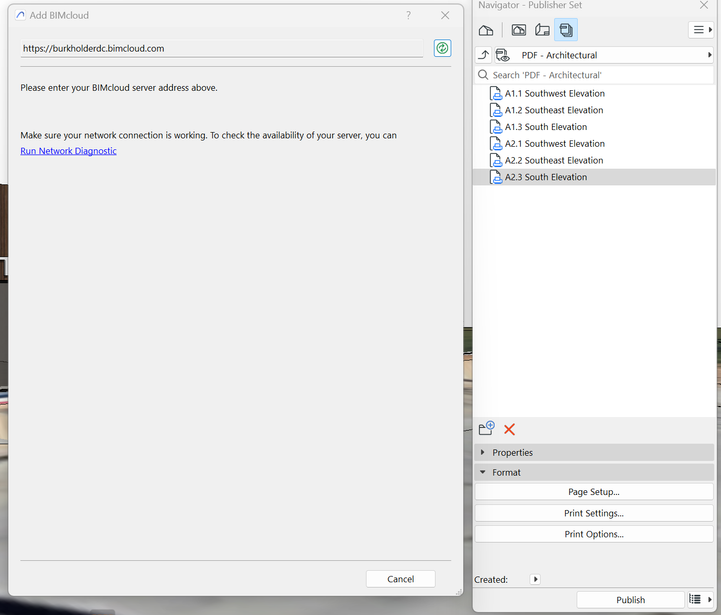Open Navigator hamburger options menu

tap(701, 30)
